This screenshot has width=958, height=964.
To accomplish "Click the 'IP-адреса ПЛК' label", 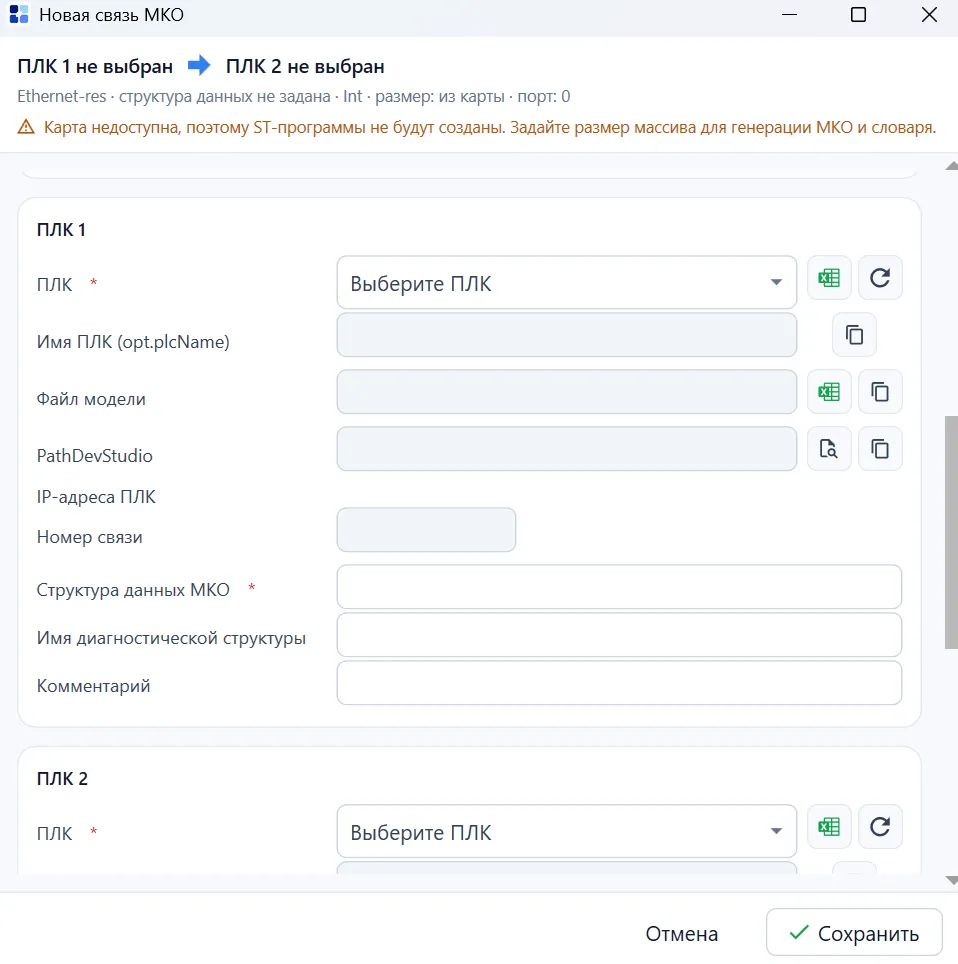I will click(96, 497).
